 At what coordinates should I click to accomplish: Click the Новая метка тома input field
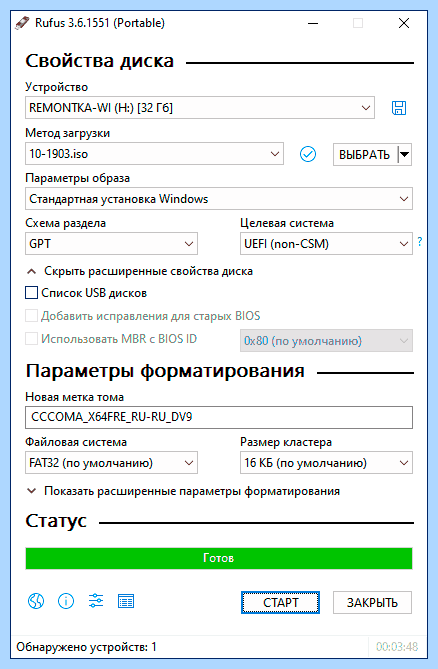pyautogui.click(x=219, y=417)
